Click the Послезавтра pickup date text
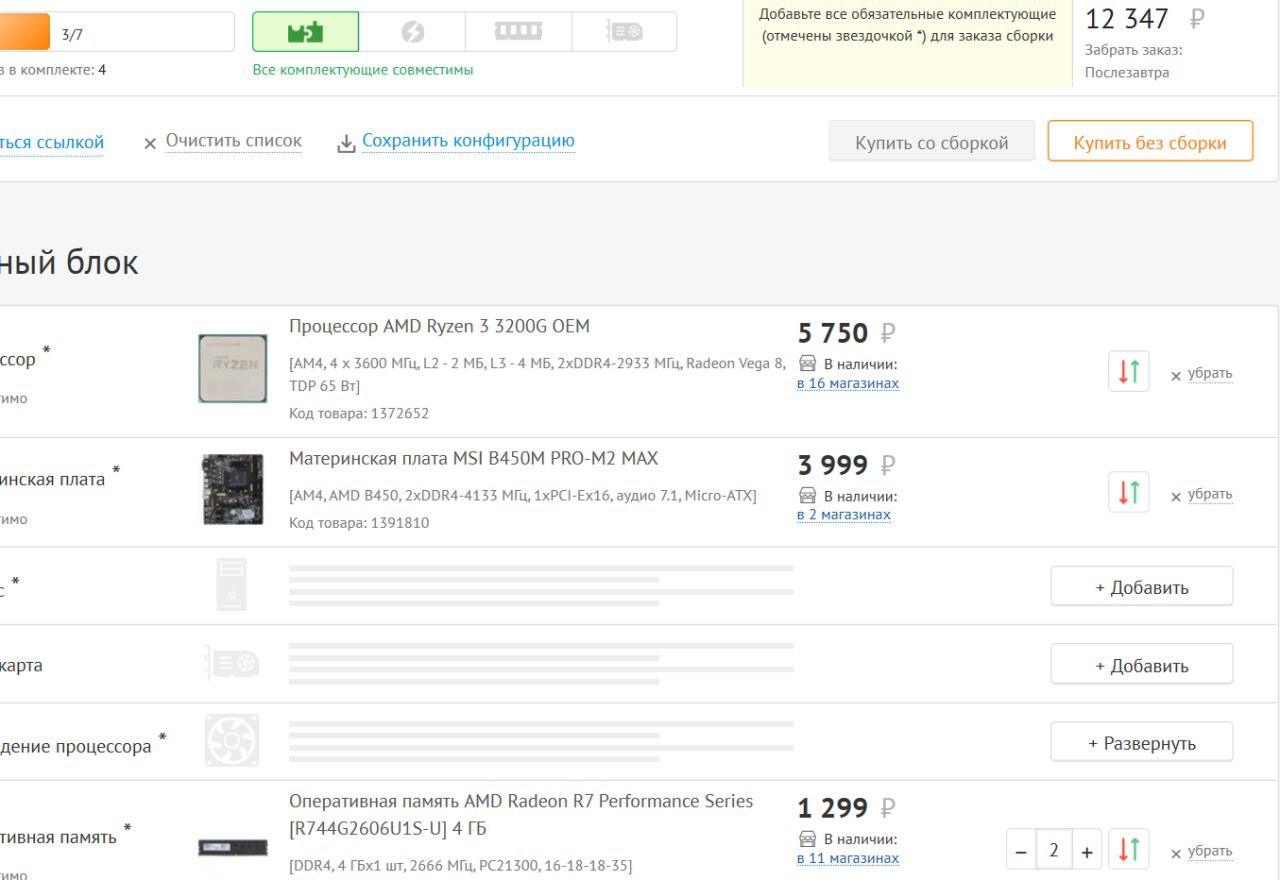Image resolution: width=1280 pixels, height=880 pixels. click(x=1127, y=72)
